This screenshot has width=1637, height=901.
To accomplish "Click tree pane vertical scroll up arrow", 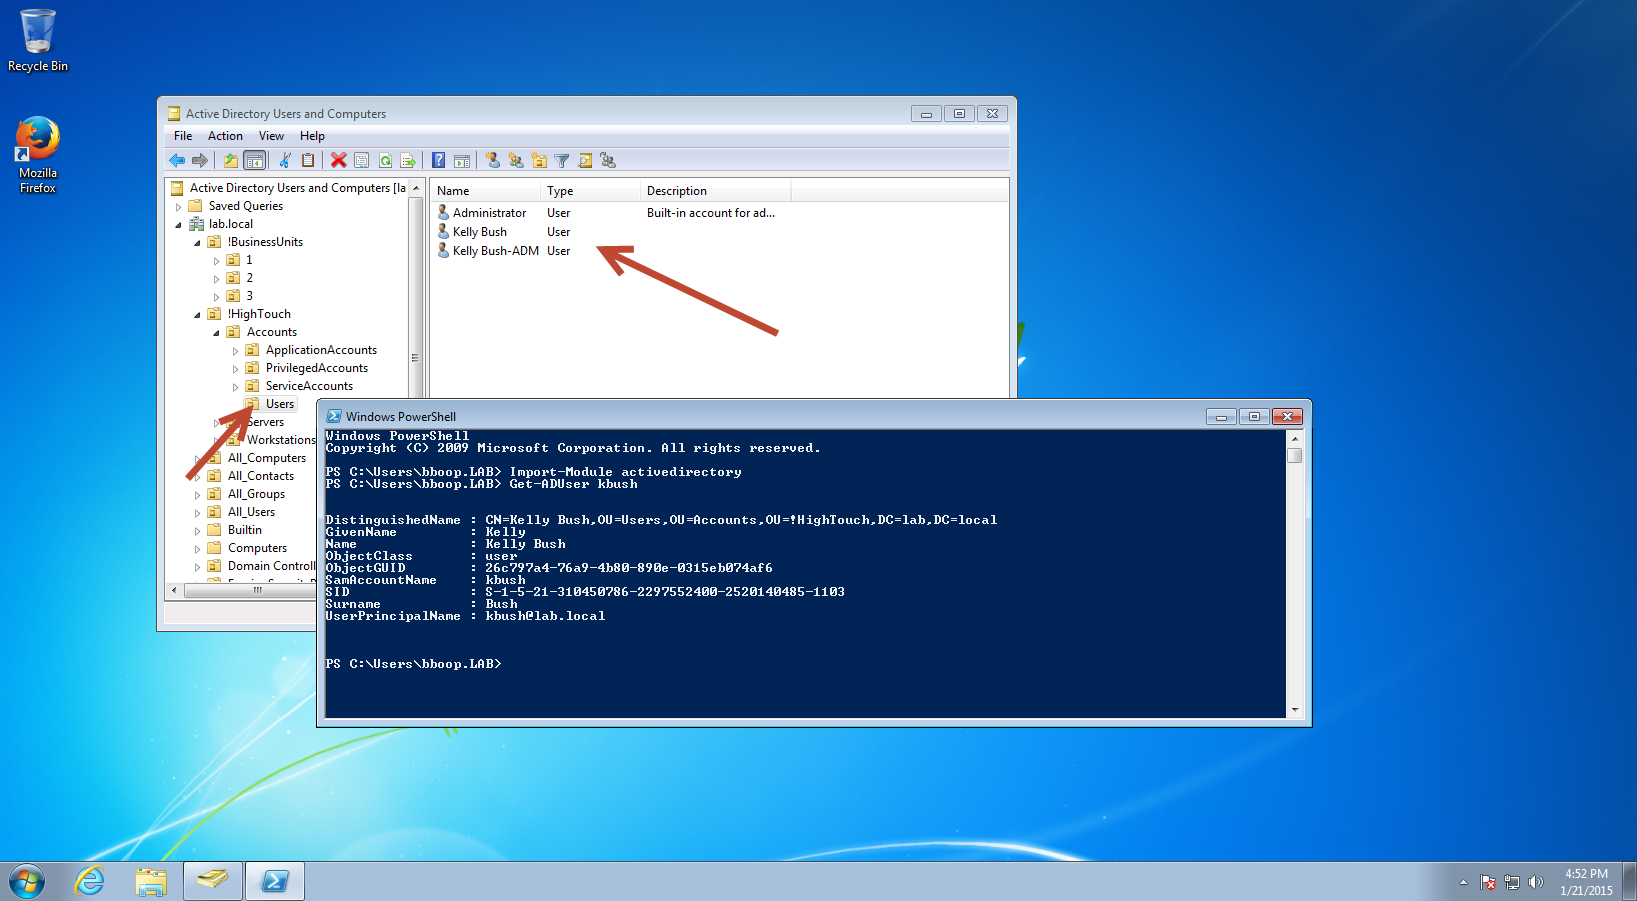I will 415,188.
